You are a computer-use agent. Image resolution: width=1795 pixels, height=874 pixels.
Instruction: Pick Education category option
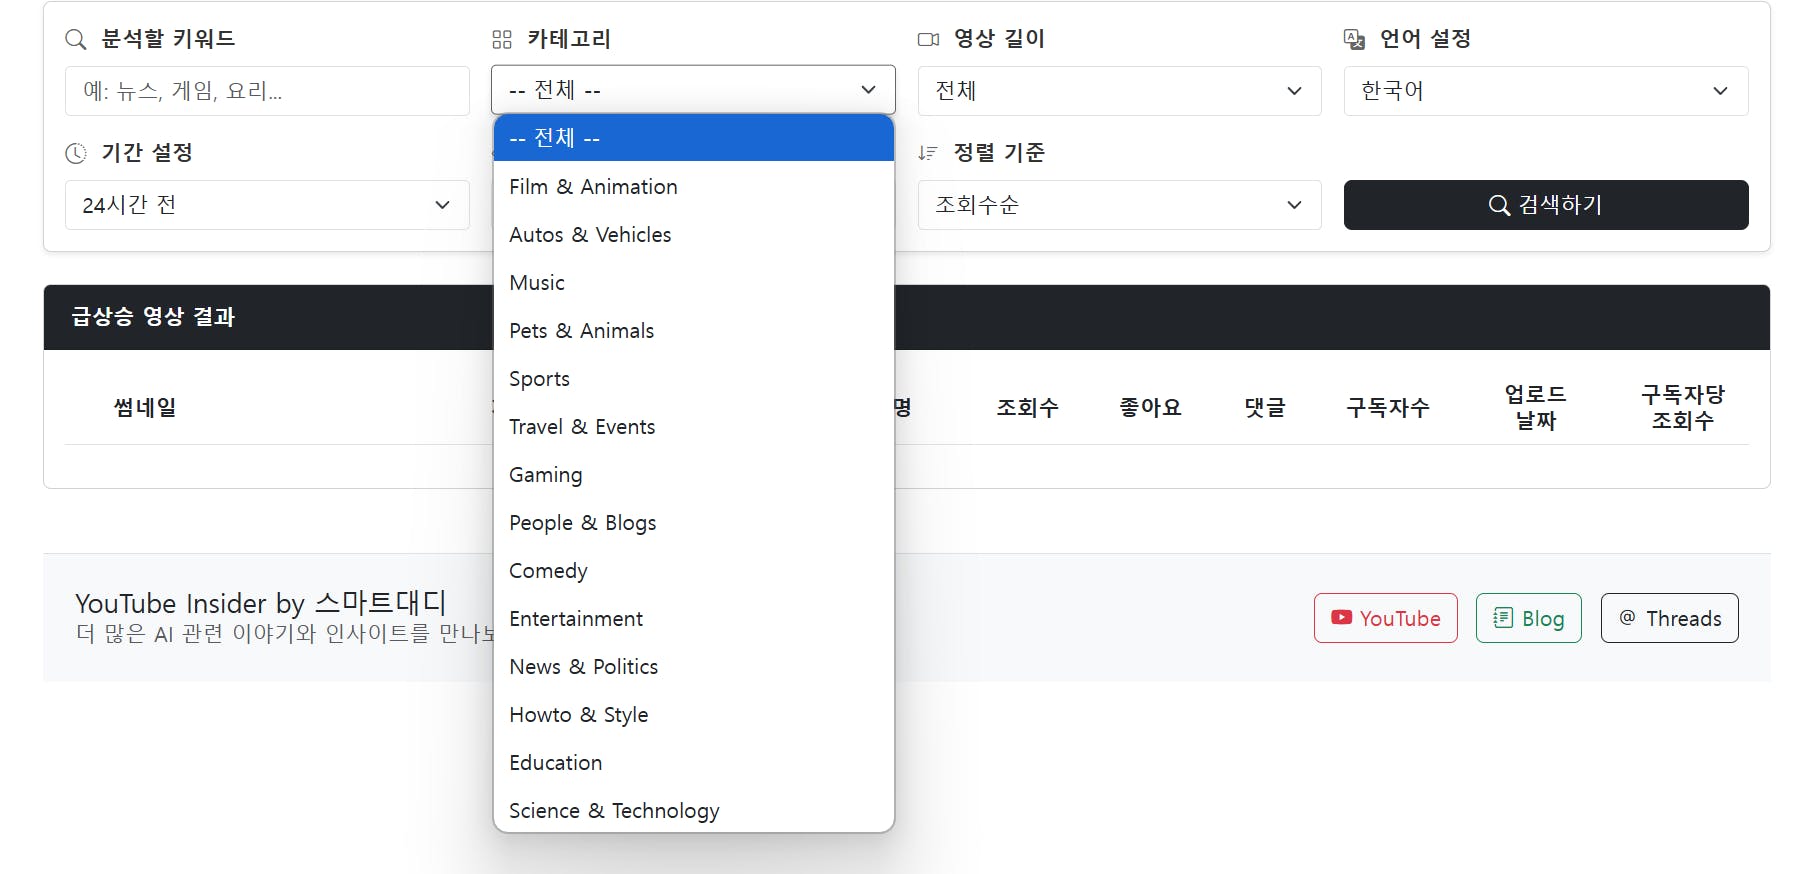click(694, 763)
